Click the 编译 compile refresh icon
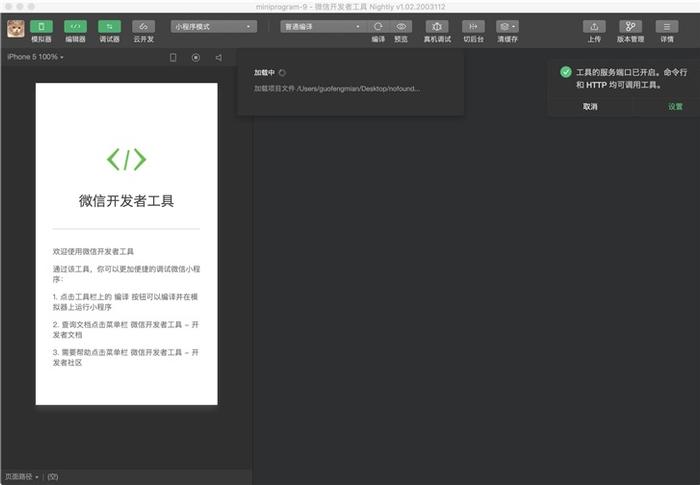Screen dimensions: 700x485 pyautogui.click(x=378, y=27)
